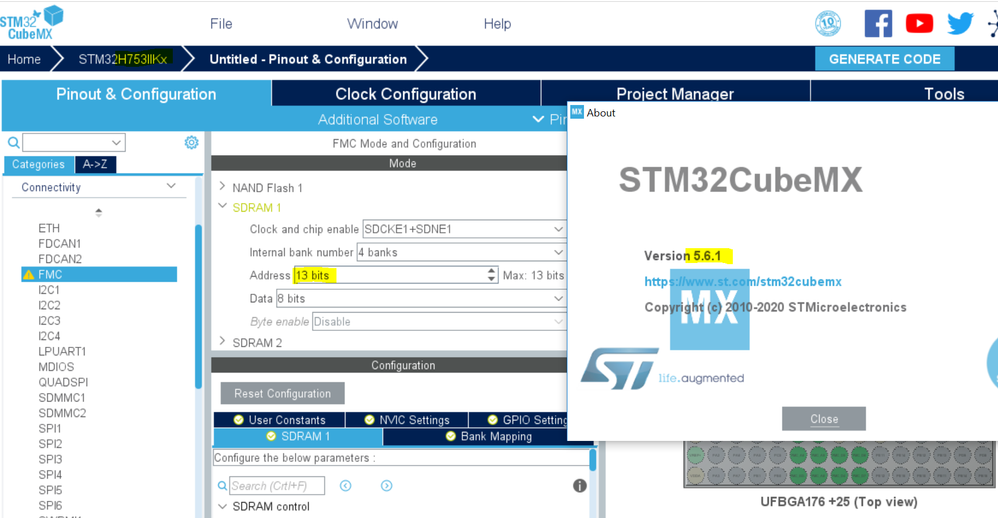The height and width of the screenshot is (518, 998).
Task: Click the parameter panel vertical scrollbar
Action: tap(593, 459)
